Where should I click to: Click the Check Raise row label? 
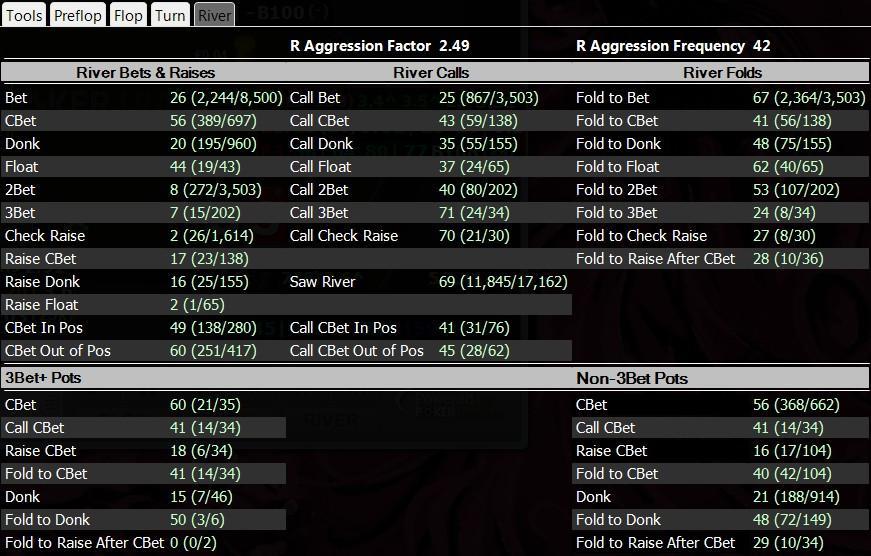point(45,236)
